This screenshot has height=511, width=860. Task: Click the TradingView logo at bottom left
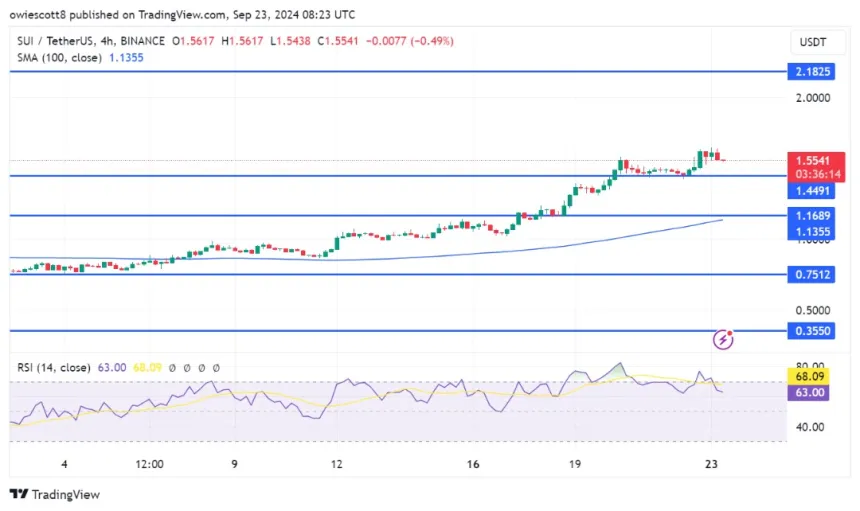(x=55, y=494)
